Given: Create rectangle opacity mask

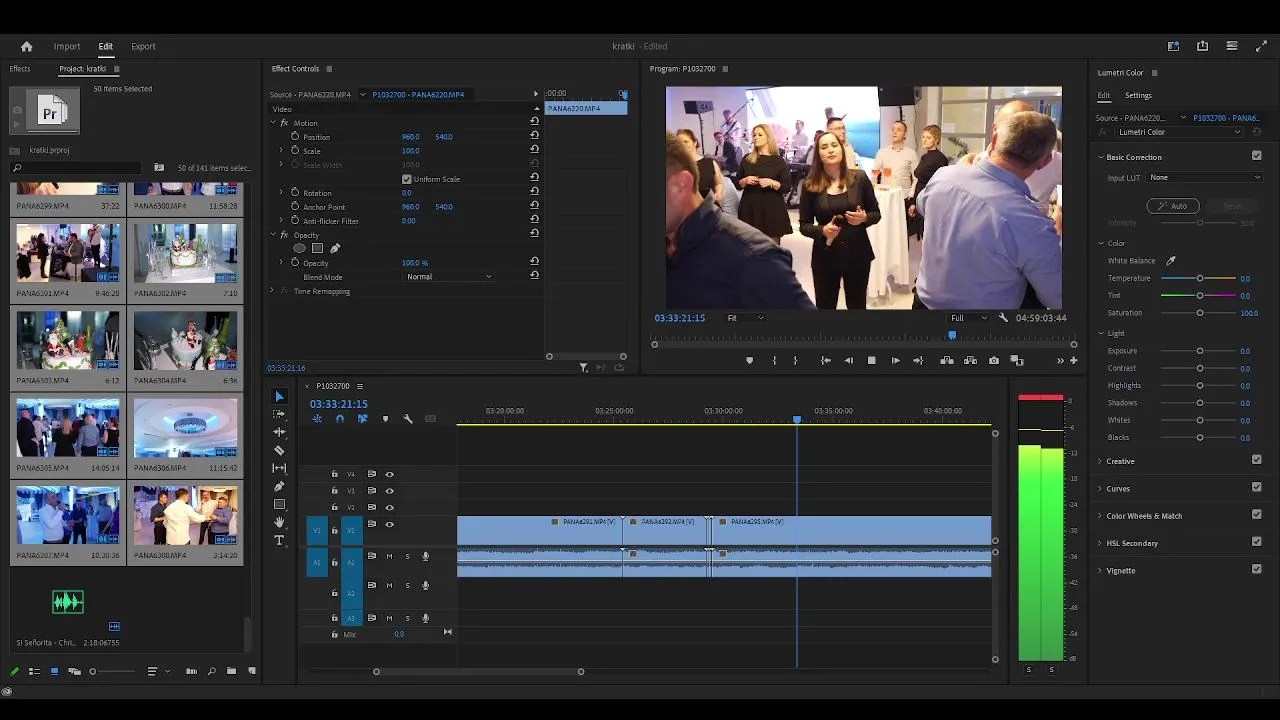Looking at the screenshot, I should click(x=317, y=248).
